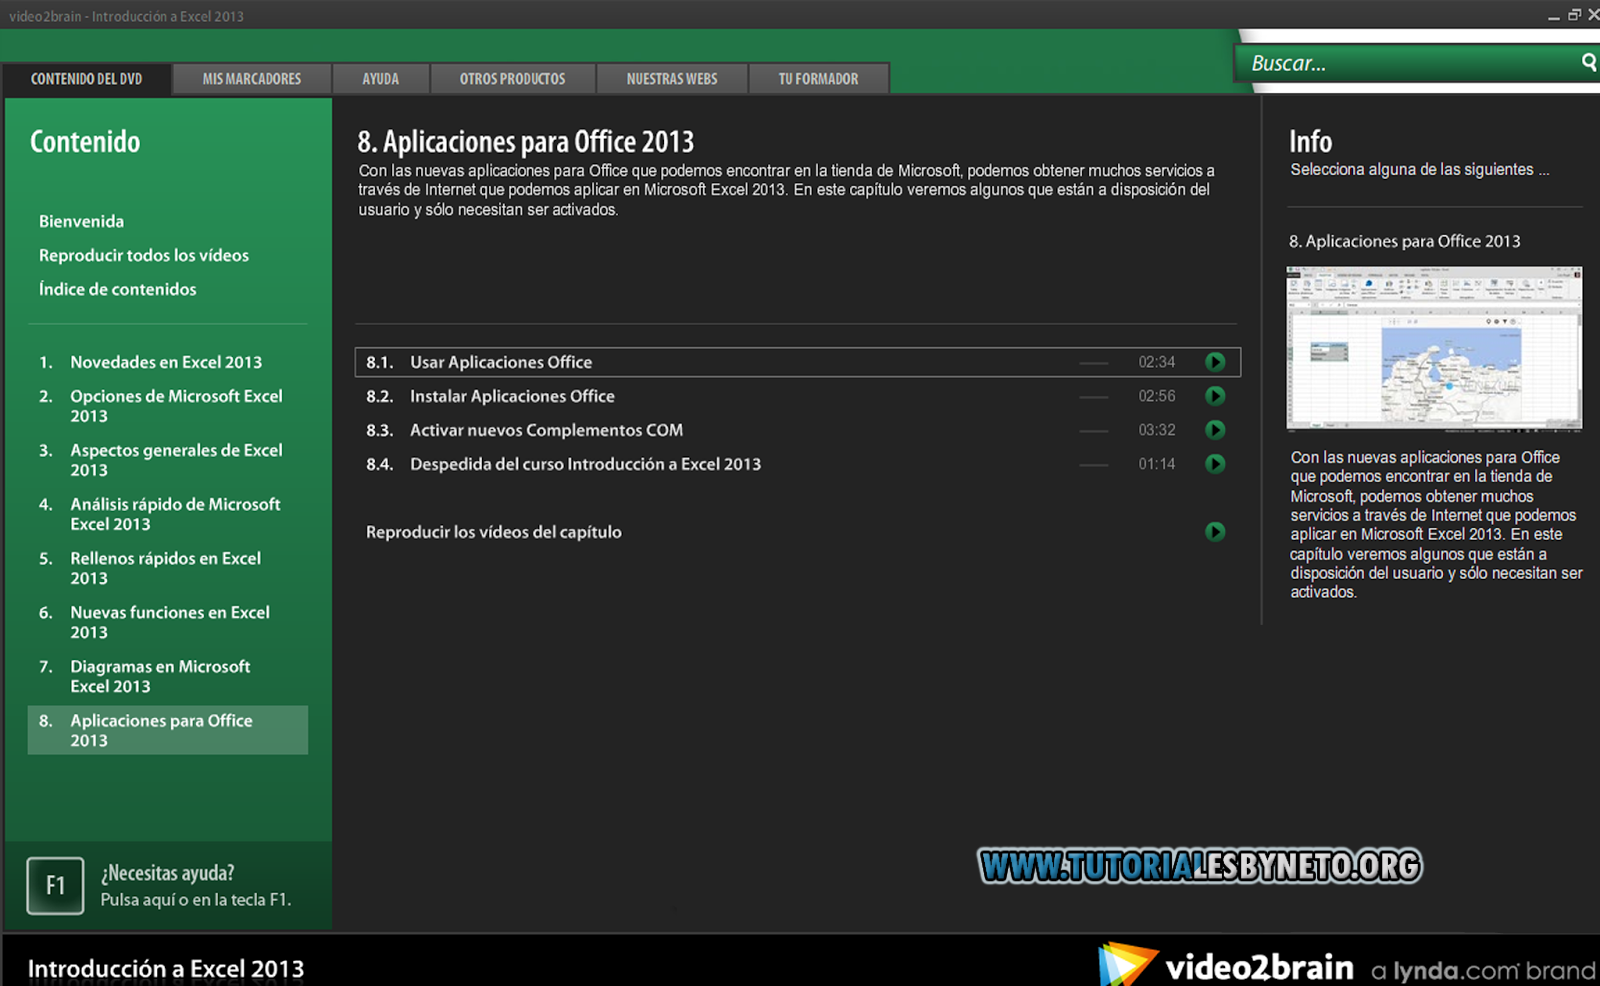The image size is (1600, 986).
Task: Click the Info panel heading
Action: click(1310, 141)
